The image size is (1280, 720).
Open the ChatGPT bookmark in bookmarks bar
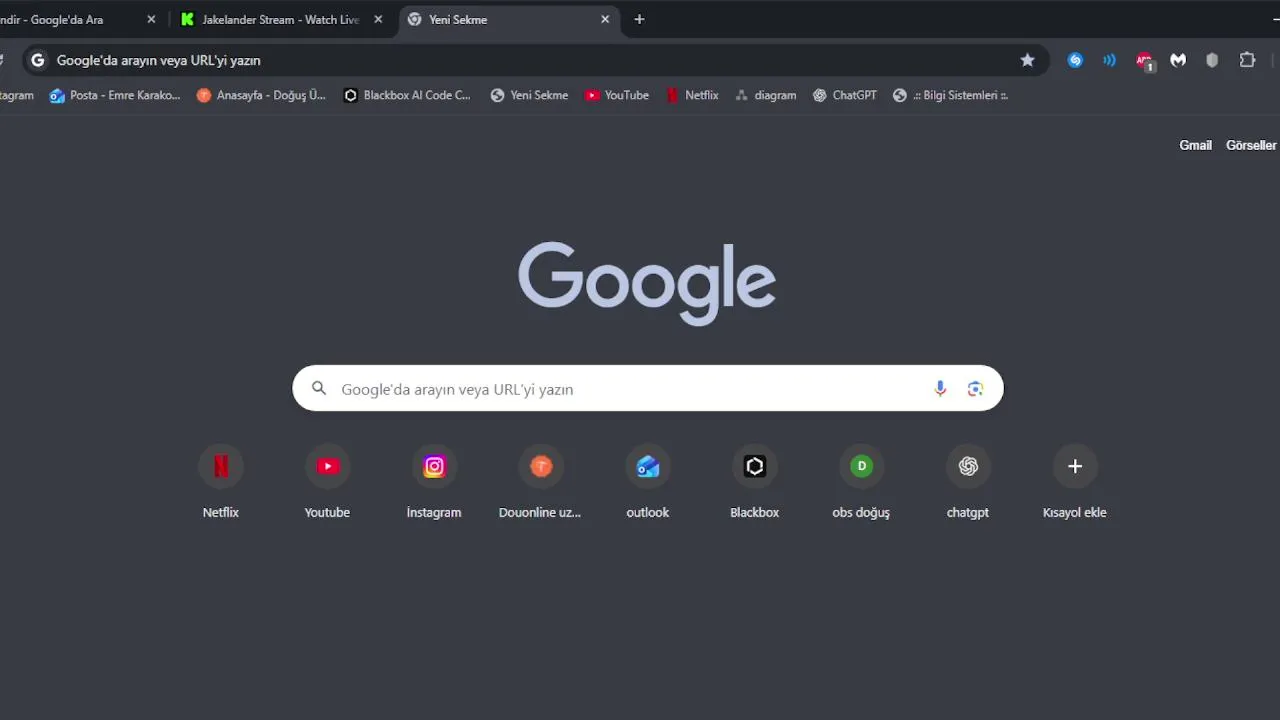click(845, 95)
